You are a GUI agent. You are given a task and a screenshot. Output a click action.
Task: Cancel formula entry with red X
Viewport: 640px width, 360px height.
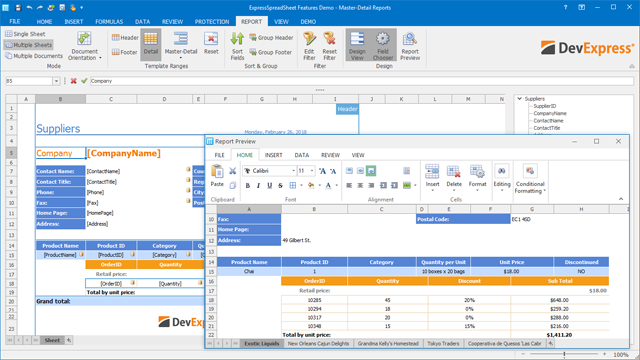point(73,81)
